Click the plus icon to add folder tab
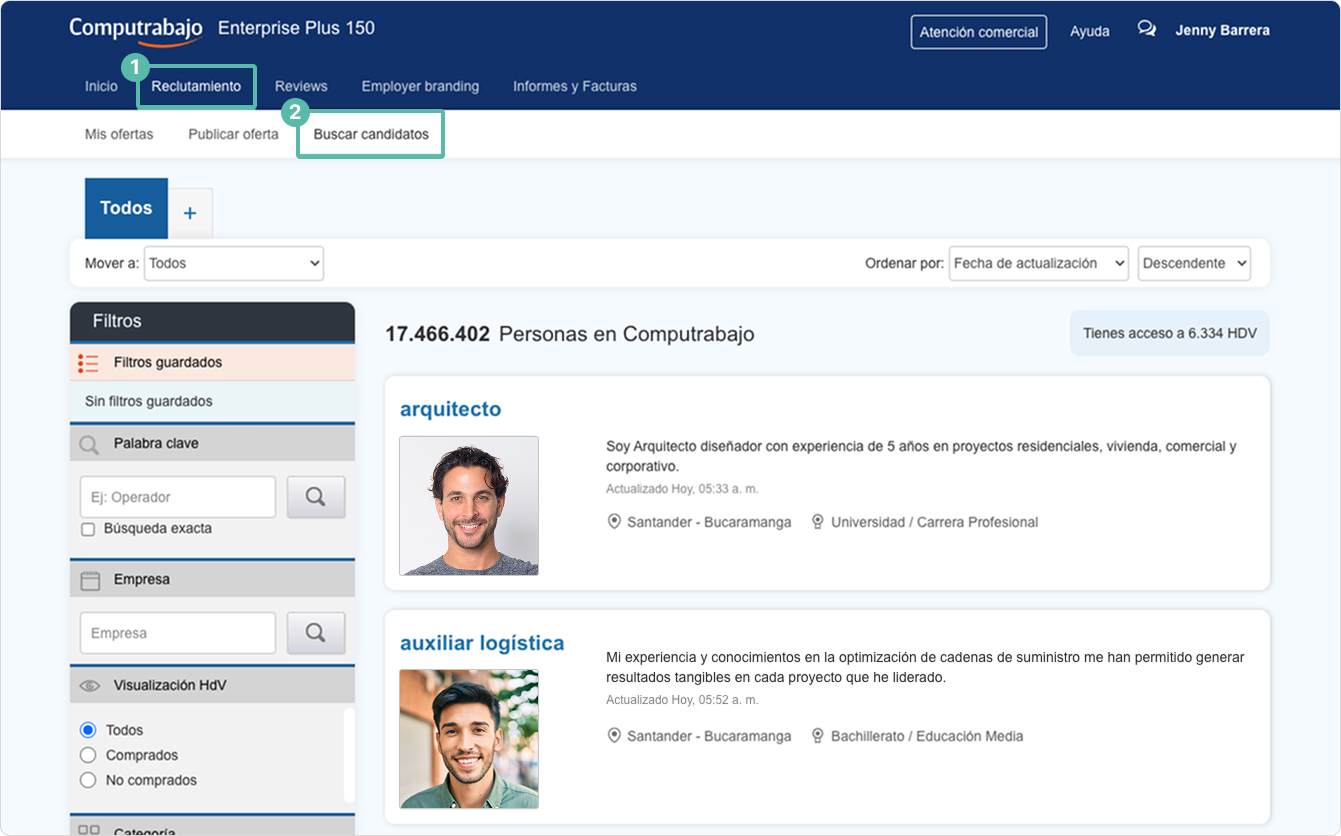This screenshot has width=1341, height=836. click(190, 213)
